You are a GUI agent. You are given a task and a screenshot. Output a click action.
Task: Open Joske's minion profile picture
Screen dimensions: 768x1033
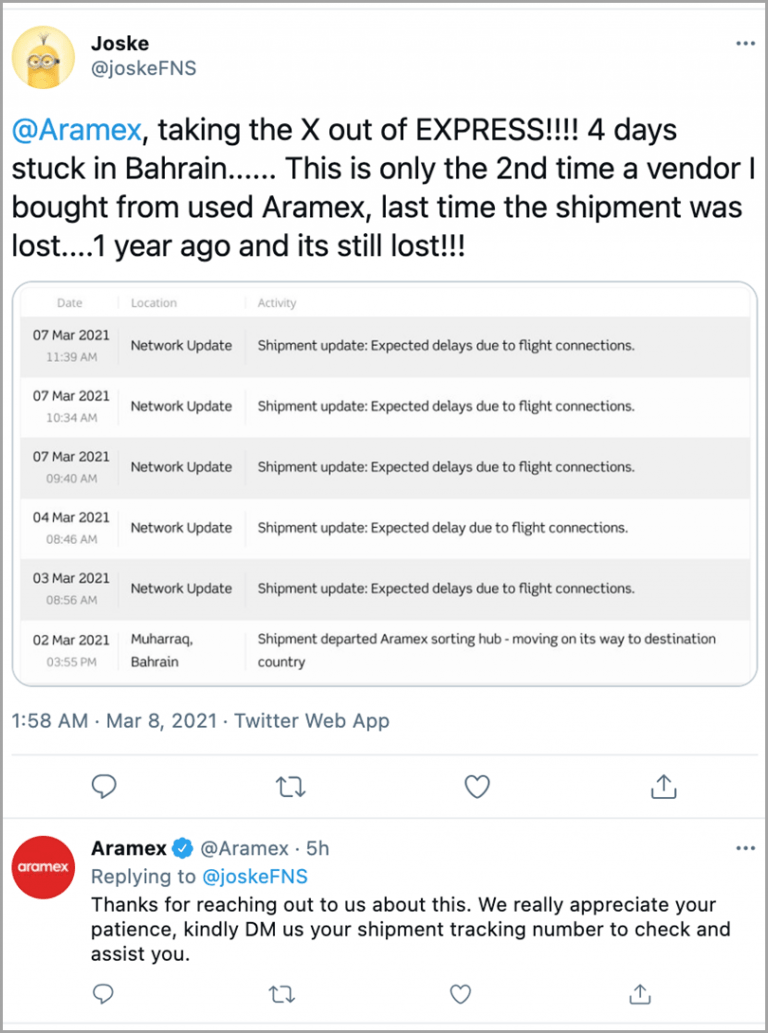click(x=43, y=58)
